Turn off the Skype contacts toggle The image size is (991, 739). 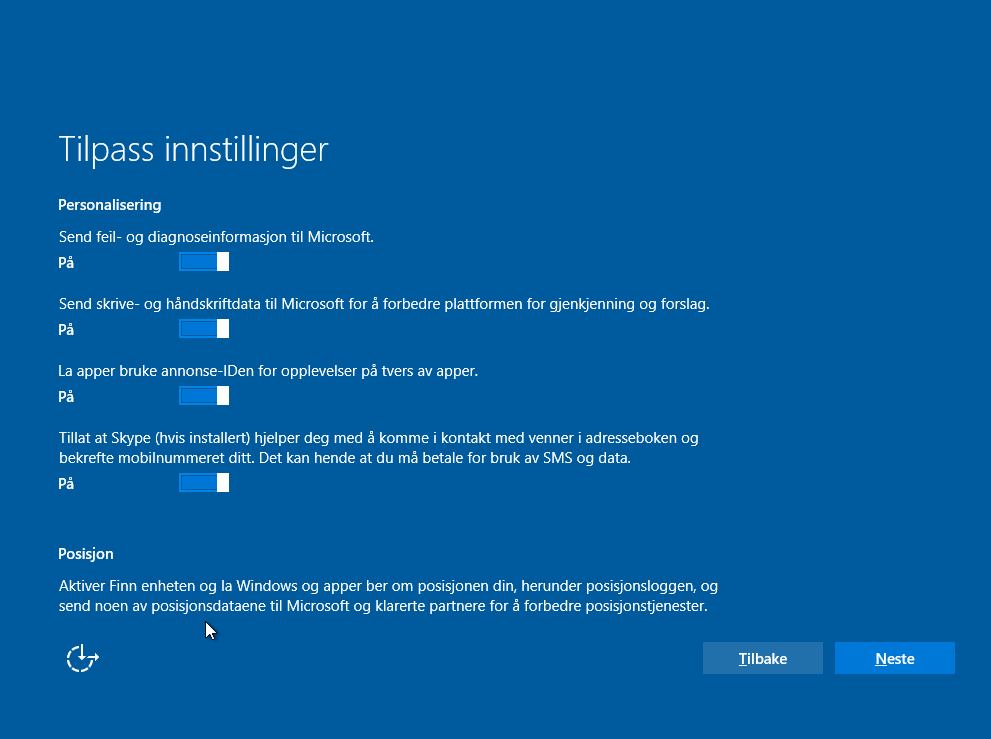point(204,483)
